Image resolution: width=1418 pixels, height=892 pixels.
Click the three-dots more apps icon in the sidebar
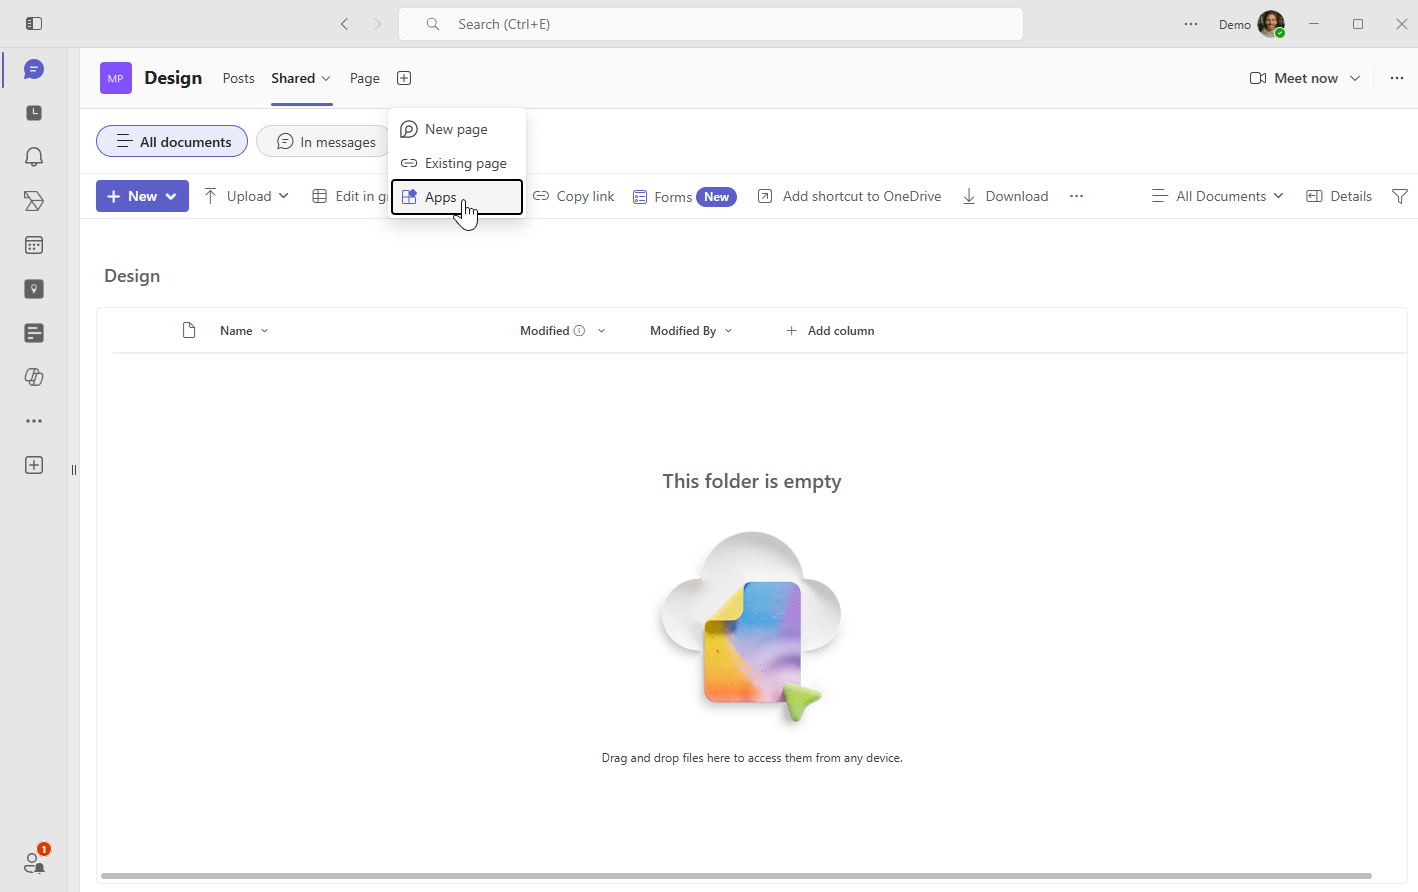34,421
